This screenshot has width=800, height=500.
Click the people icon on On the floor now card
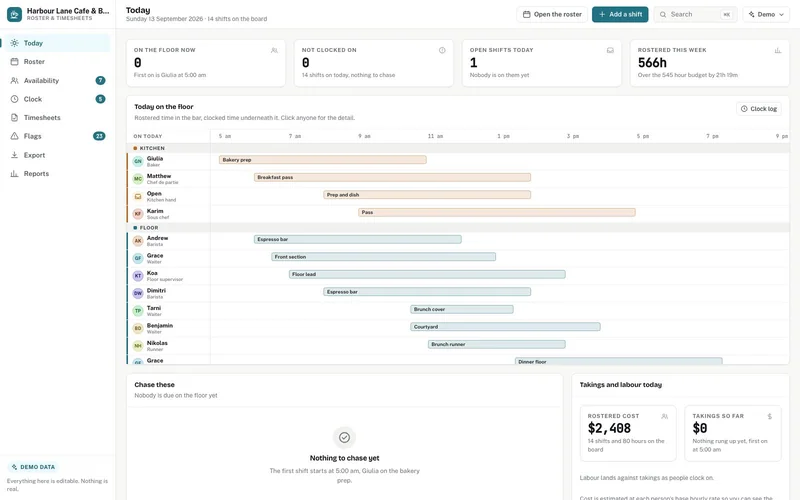[274, 51]
